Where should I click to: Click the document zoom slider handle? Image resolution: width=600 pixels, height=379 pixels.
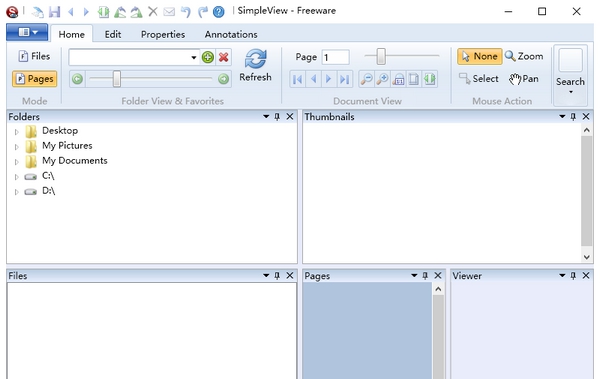(381, 57)
